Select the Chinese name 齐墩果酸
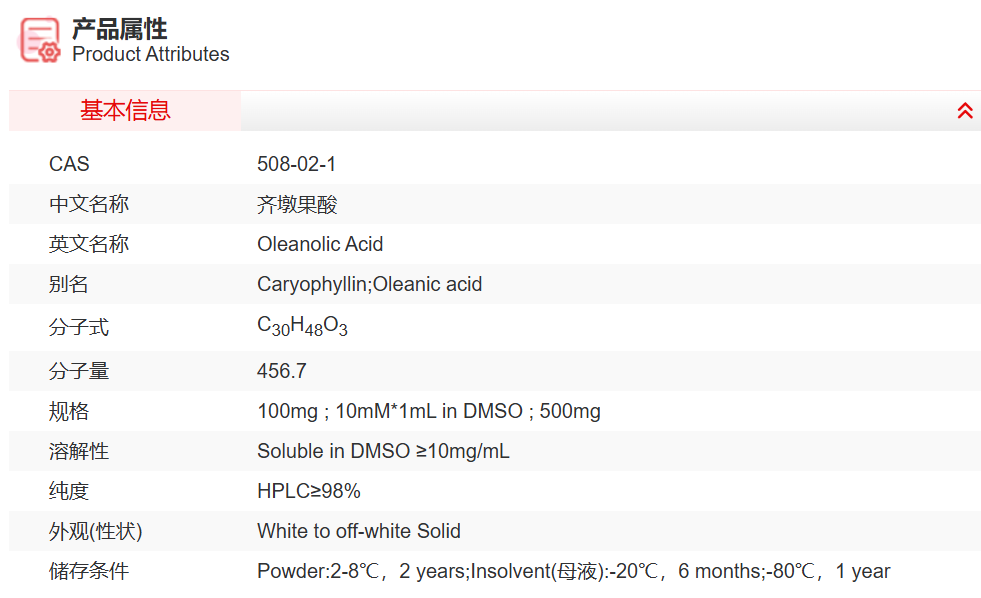Image resolution: width=981 pixels, height=598 pixels. pyautogui.click(x=297, y=204)
